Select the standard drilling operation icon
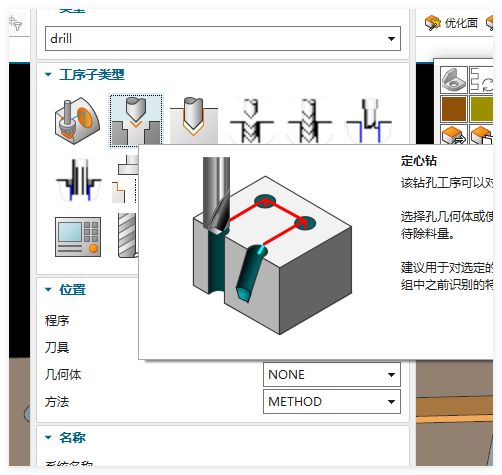 coord(194,120)
